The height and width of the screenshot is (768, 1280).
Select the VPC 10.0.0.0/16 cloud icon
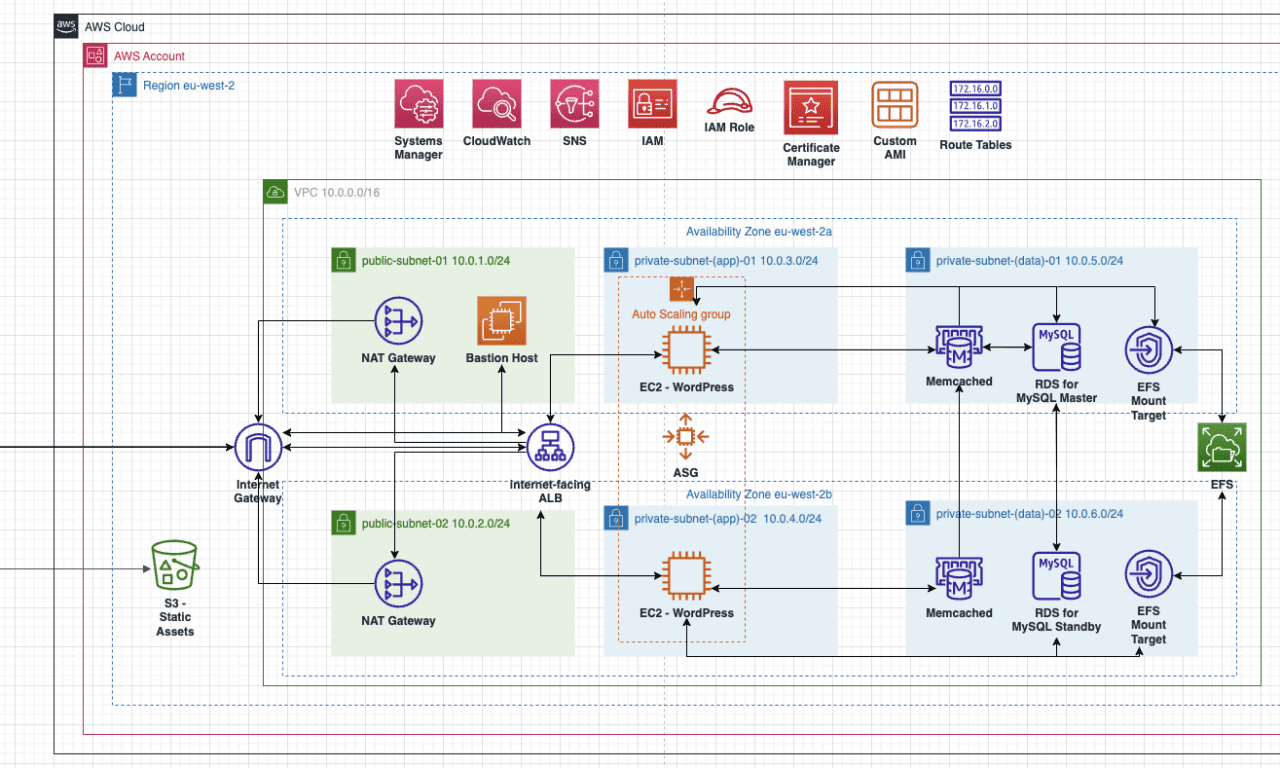pos(275,191)
